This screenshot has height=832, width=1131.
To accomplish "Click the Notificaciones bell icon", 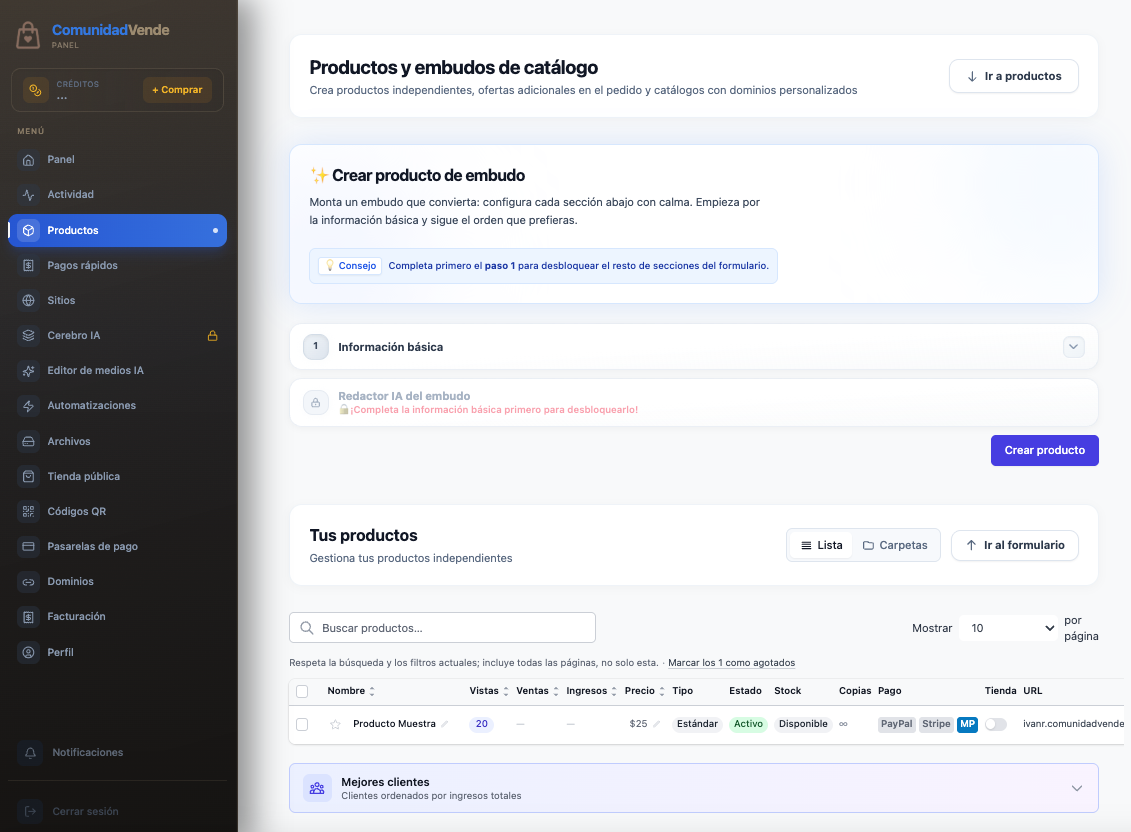I will 30,753.
